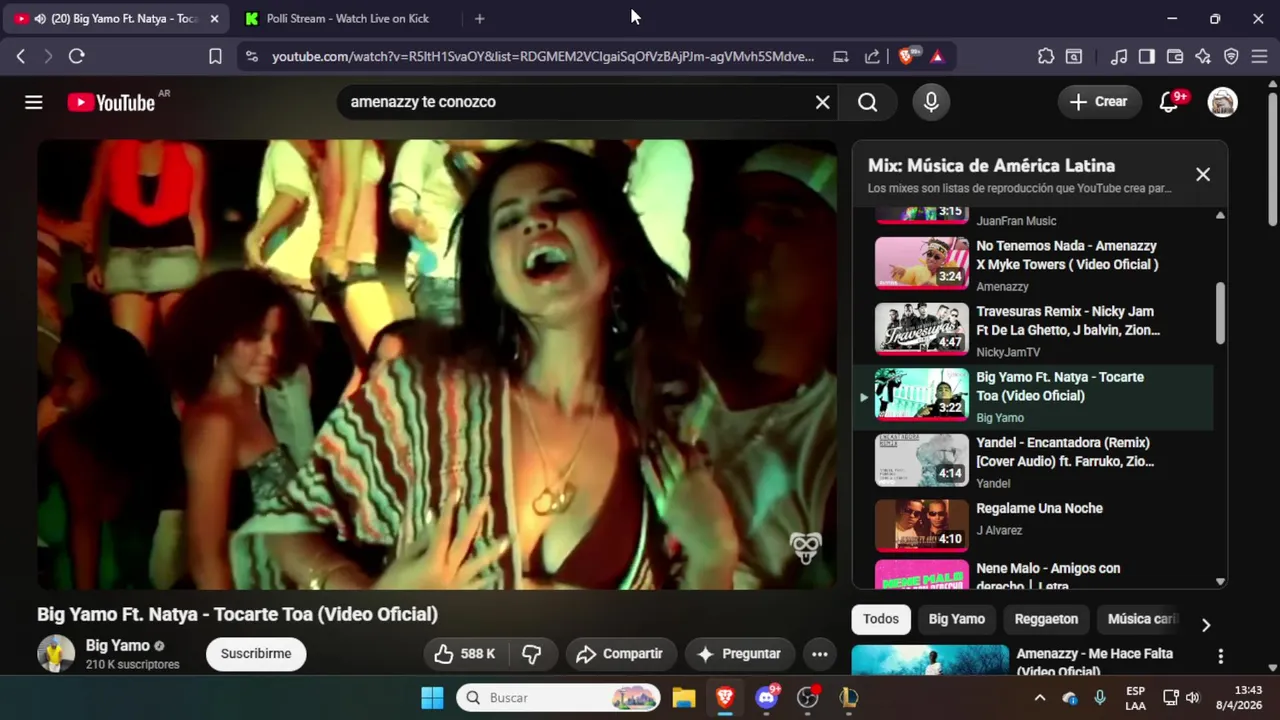Open the browser Extensions puzzle icon

[x=1046, y=57]
